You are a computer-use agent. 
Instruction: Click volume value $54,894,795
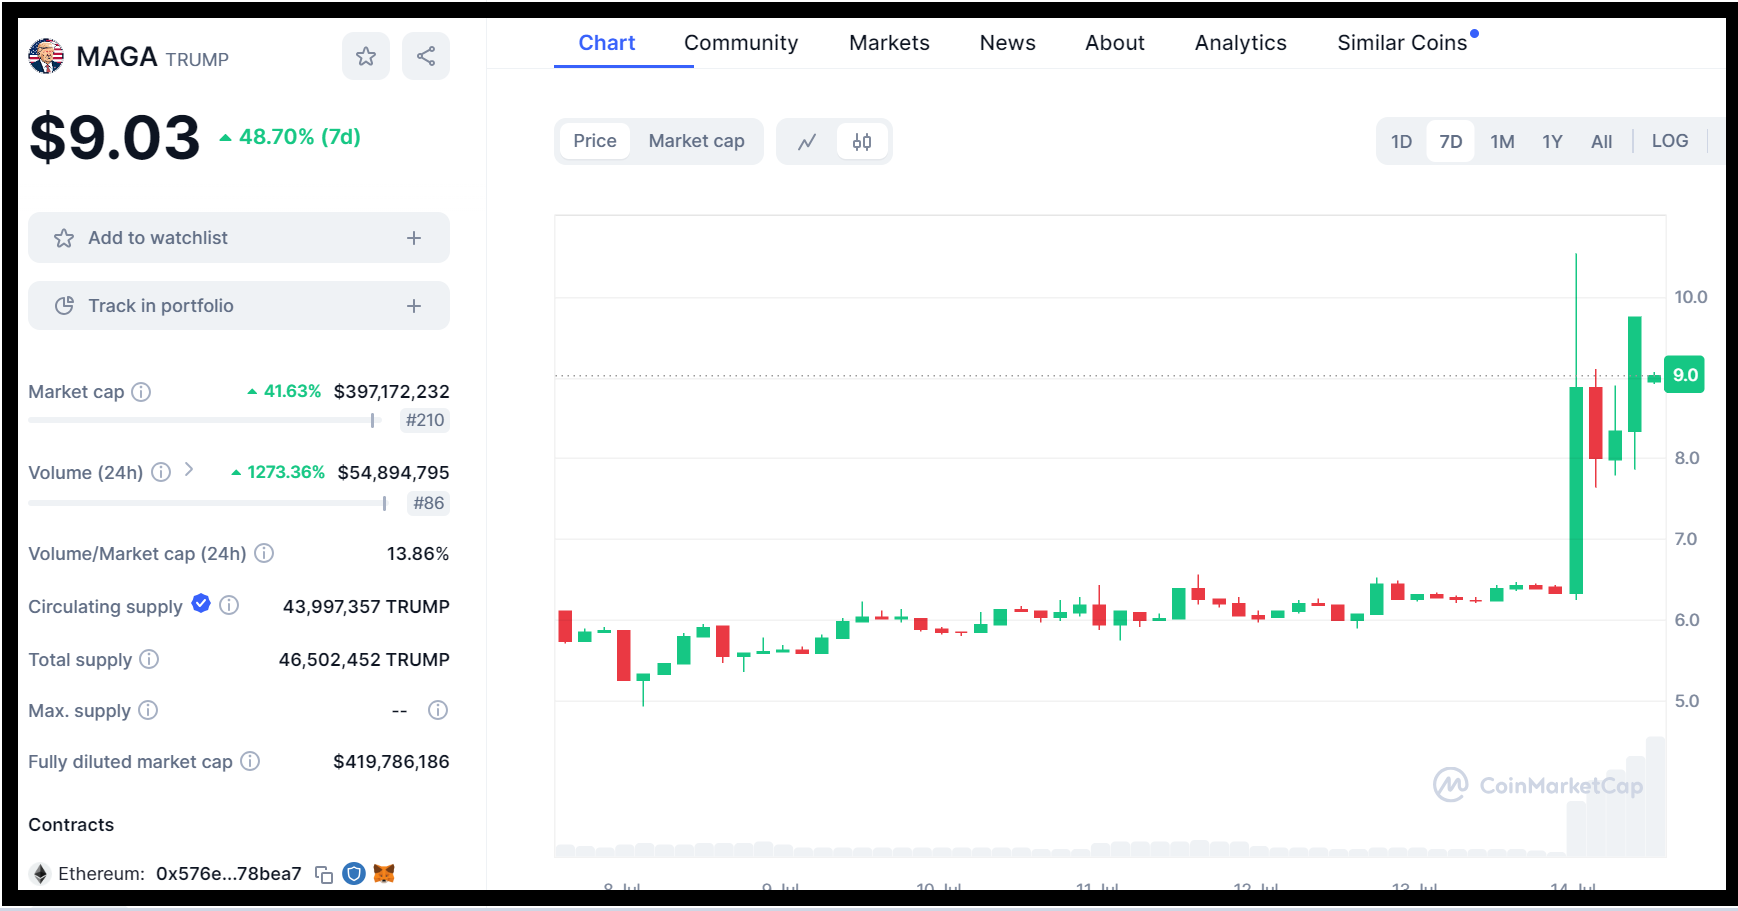[393, 472]
